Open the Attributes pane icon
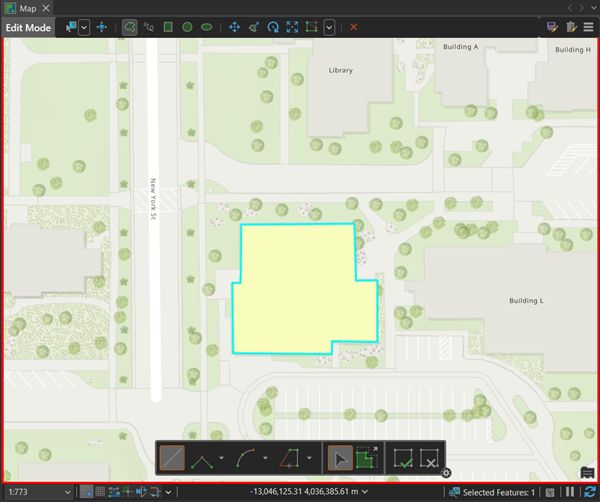The image size is (600, 502). coord(552,27)
